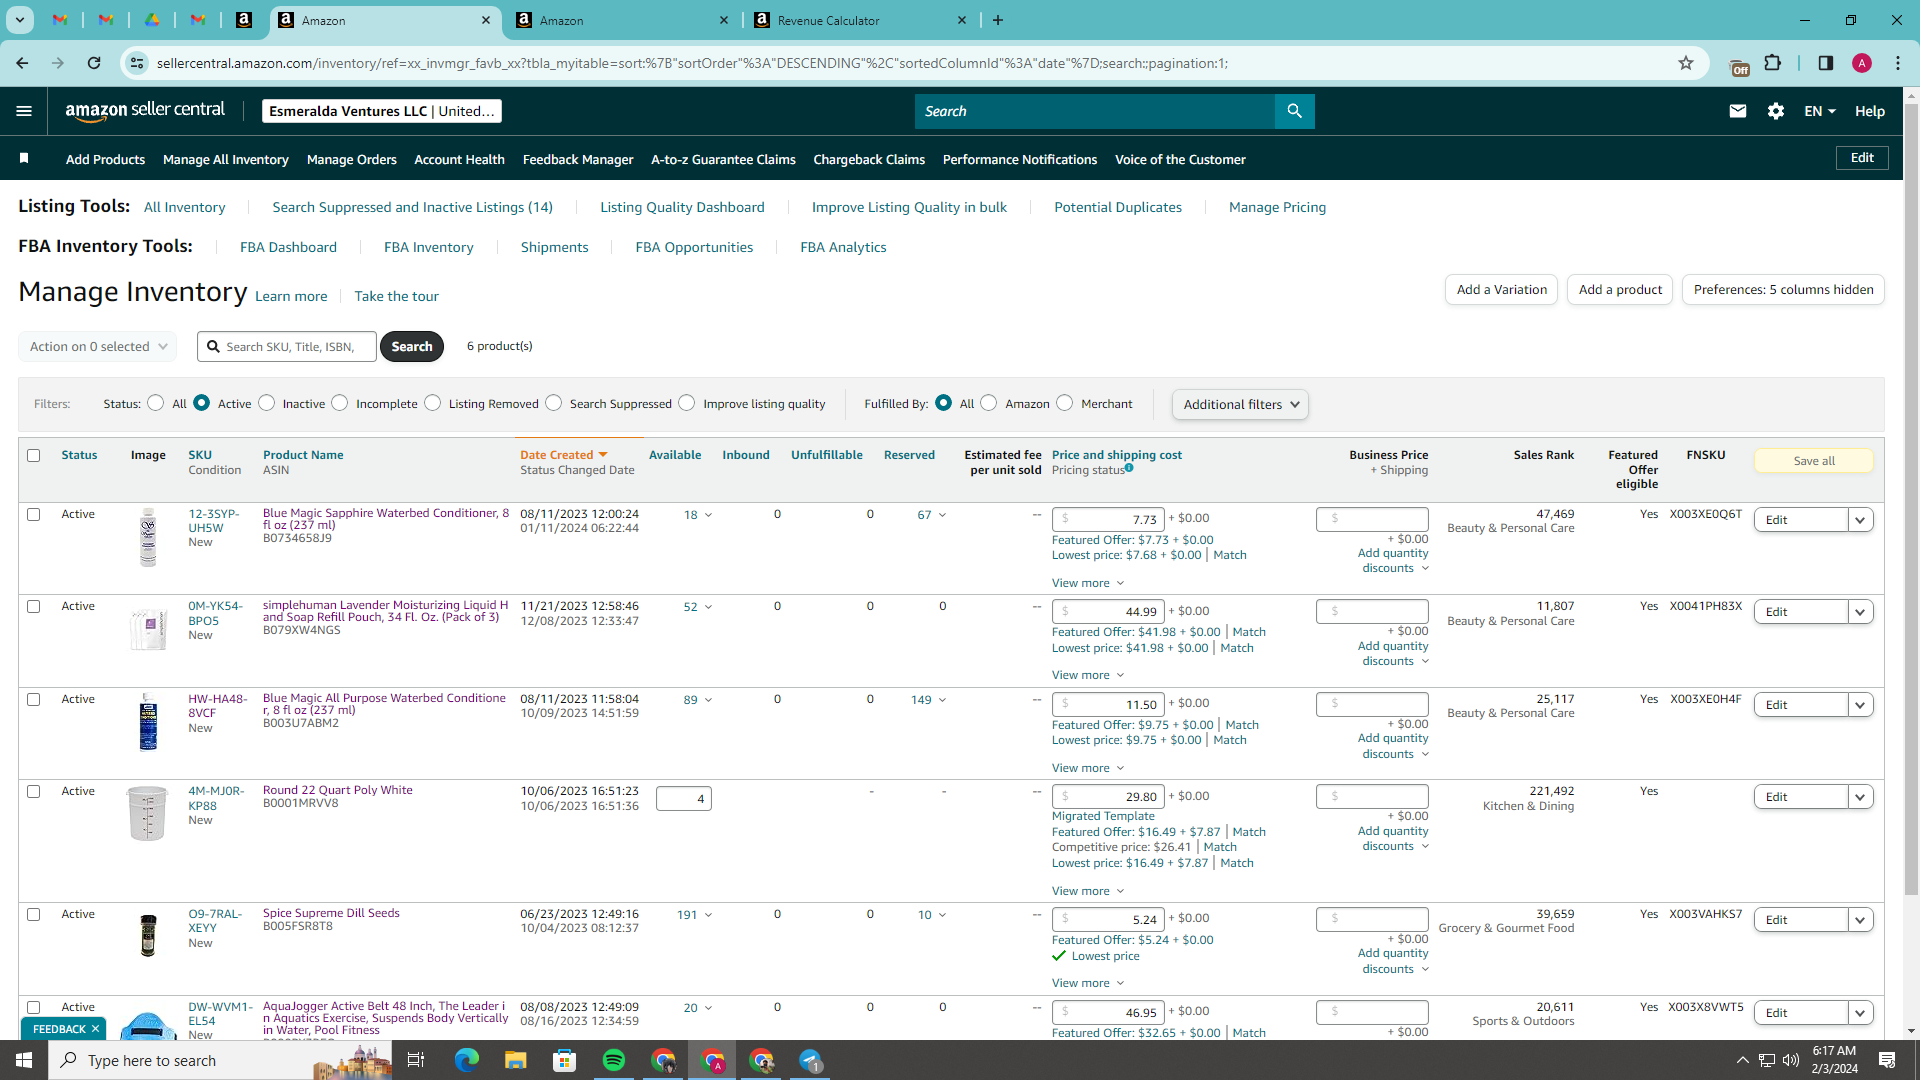Open Microsoft Edge from the taskbar

click(x=467, y=1060)
